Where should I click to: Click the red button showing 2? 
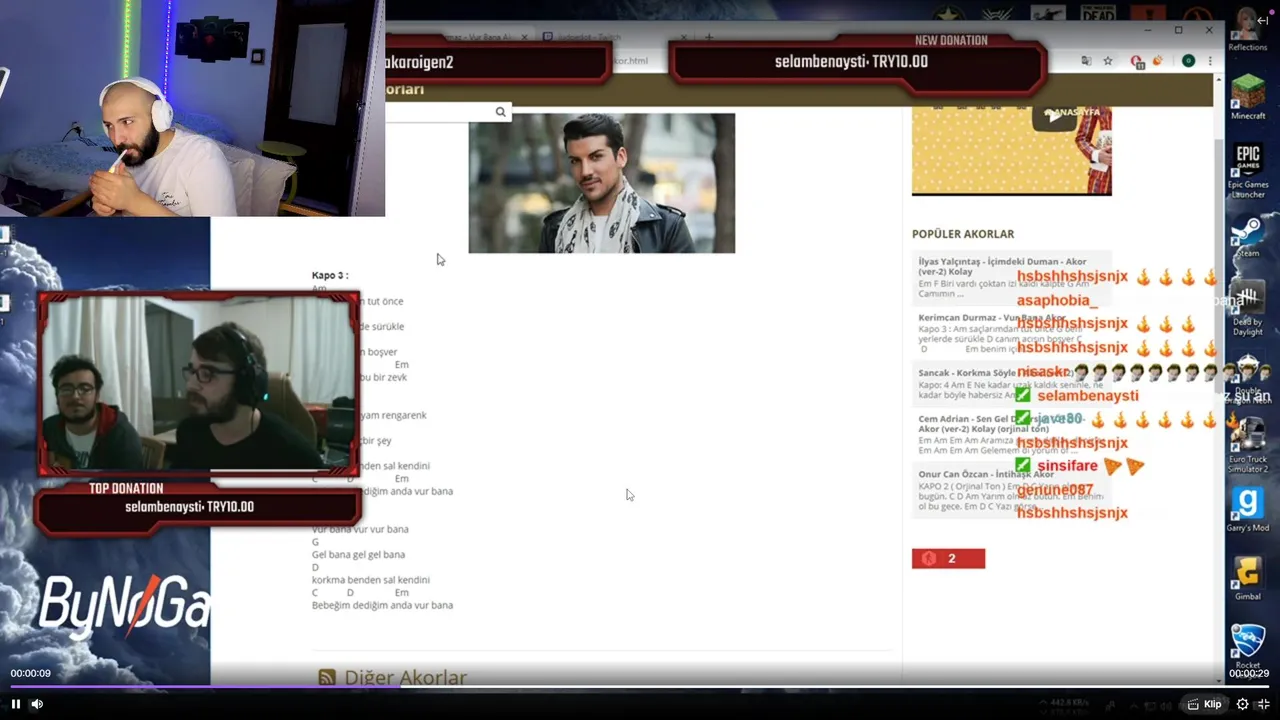pos(948,559)
